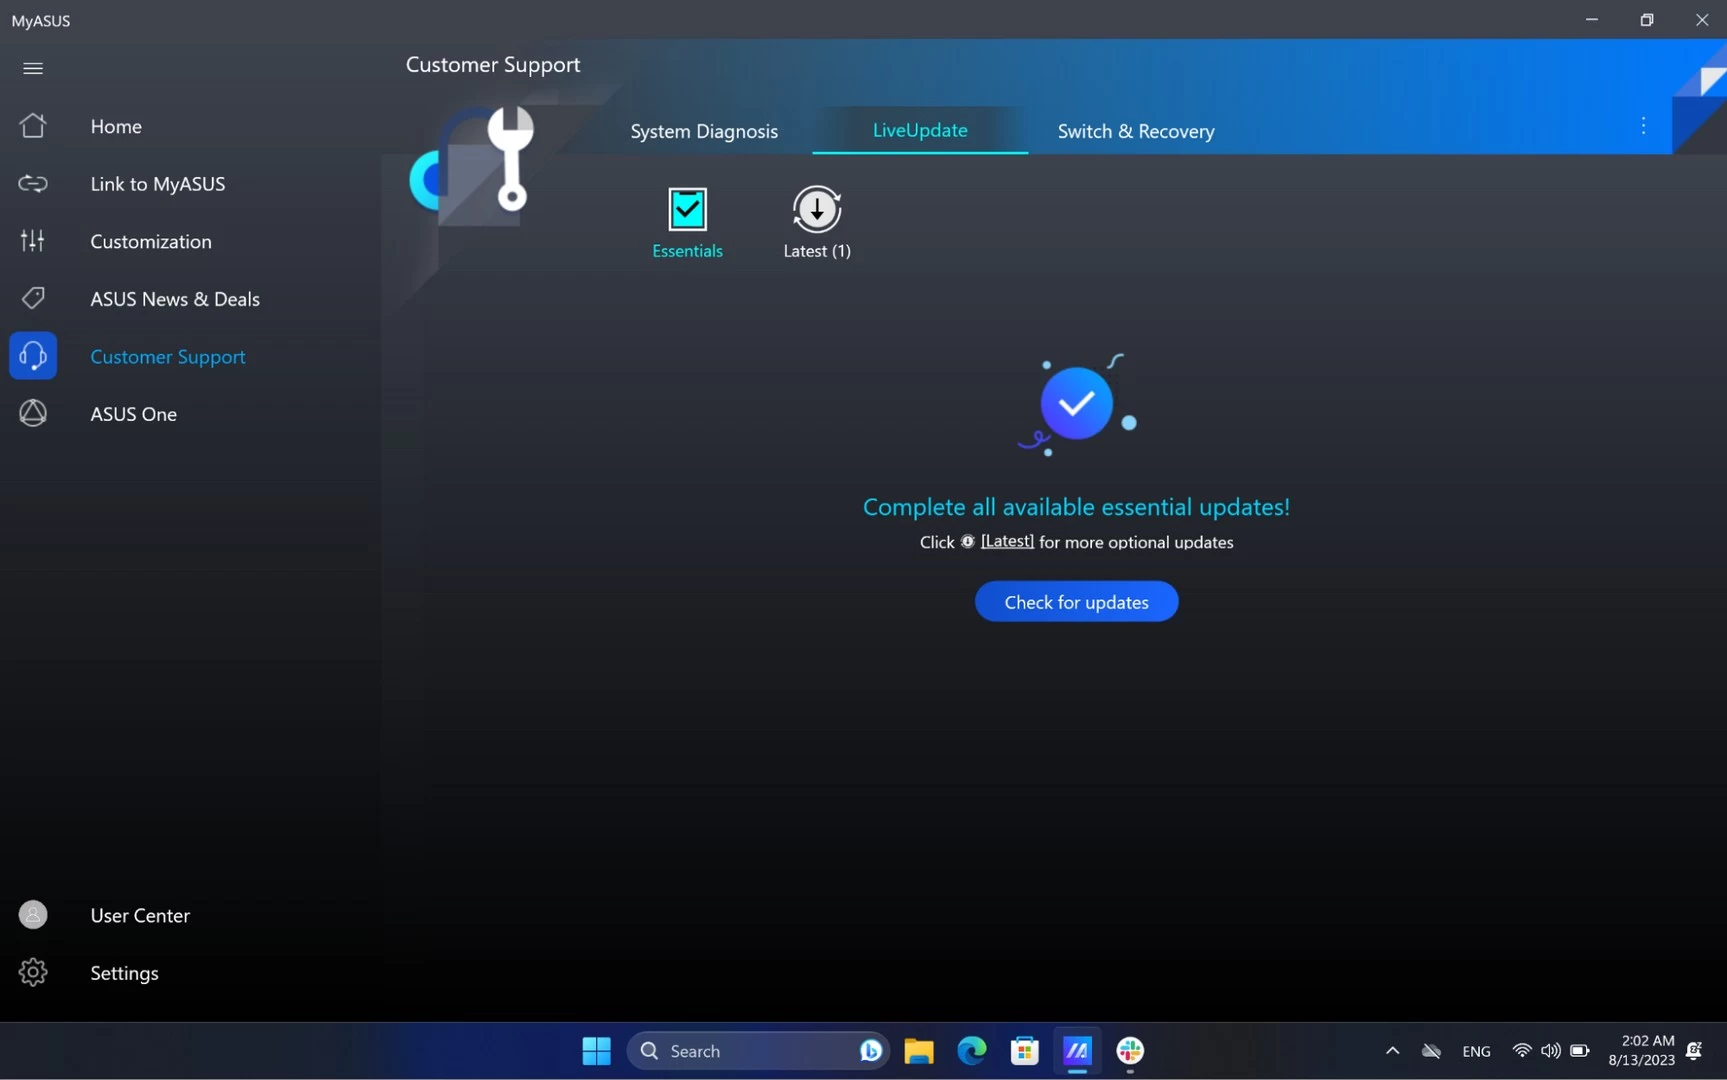Click the Bing icon in search box

[x=870, y=1050]
